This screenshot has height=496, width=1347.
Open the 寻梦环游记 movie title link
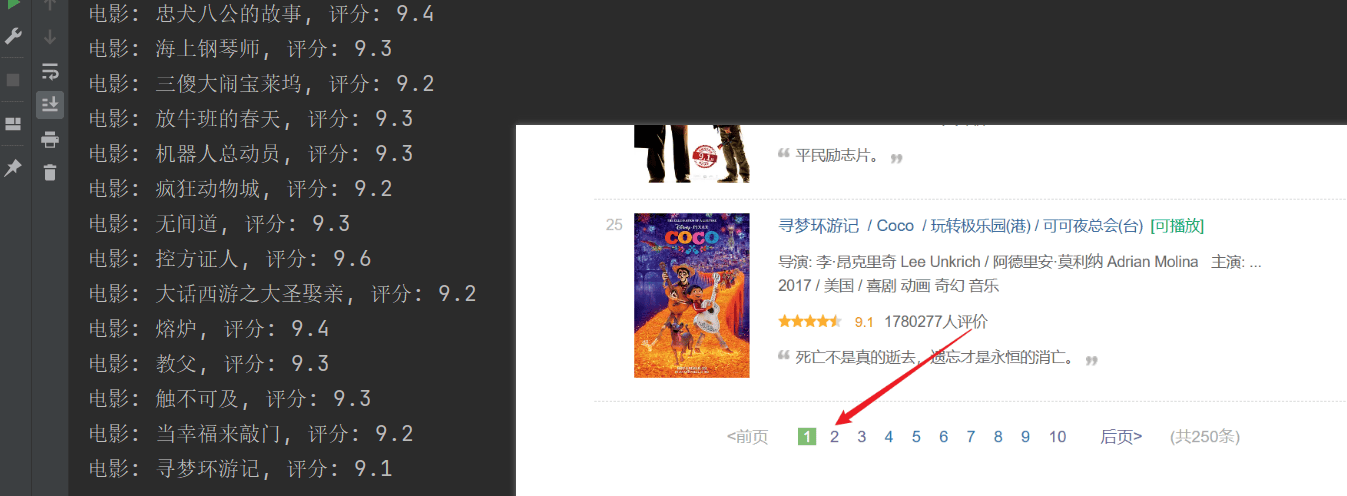point(819,225)
